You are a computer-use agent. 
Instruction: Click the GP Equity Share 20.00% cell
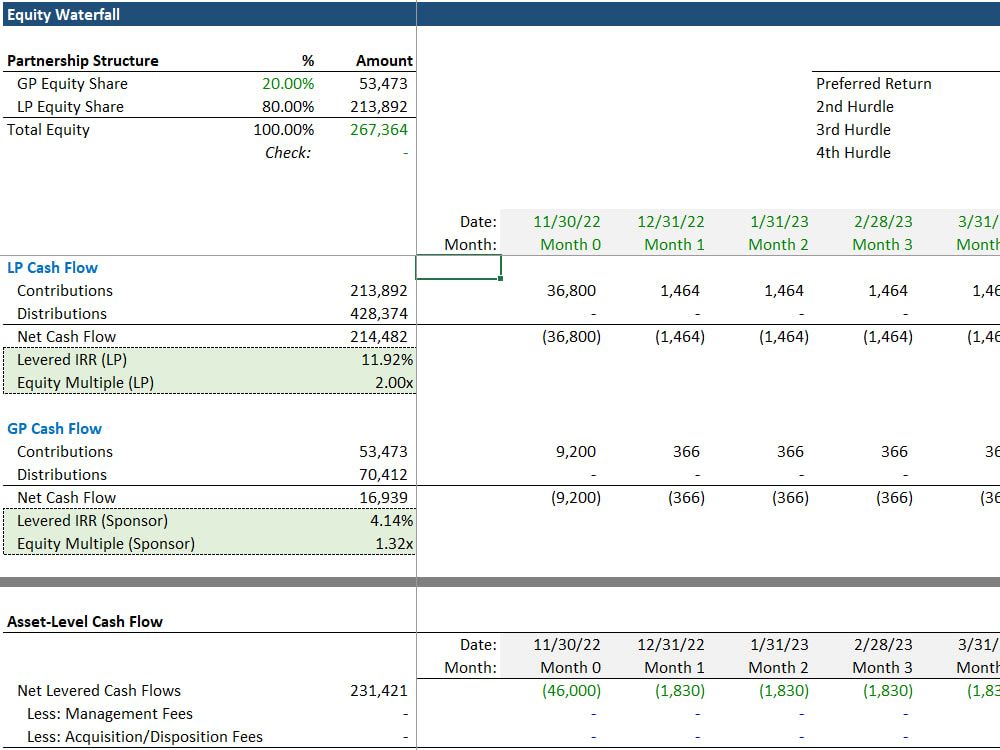288,84
